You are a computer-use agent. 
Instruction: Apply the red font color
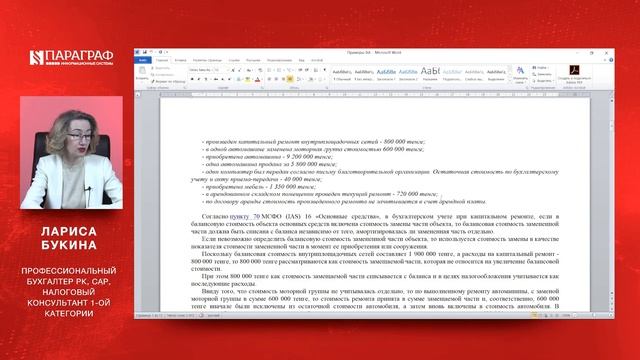[258, 79]
